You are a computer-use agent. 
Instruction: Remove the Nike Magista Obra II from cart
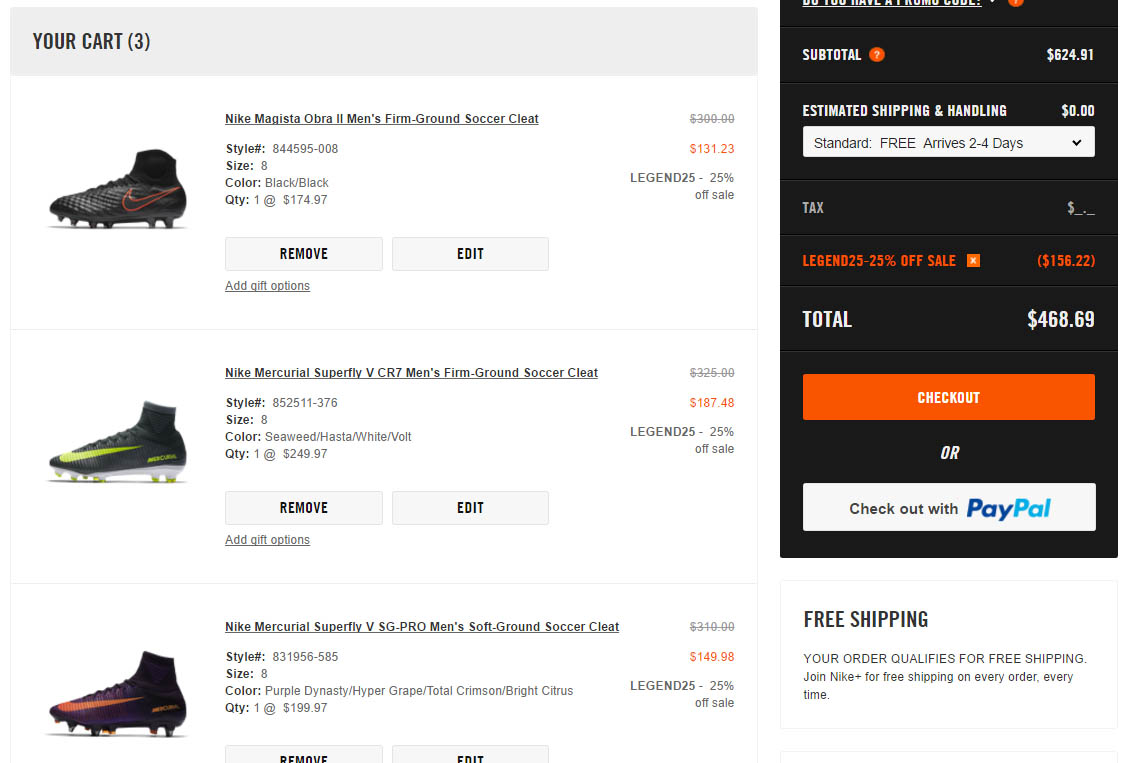tap(303, 253)
